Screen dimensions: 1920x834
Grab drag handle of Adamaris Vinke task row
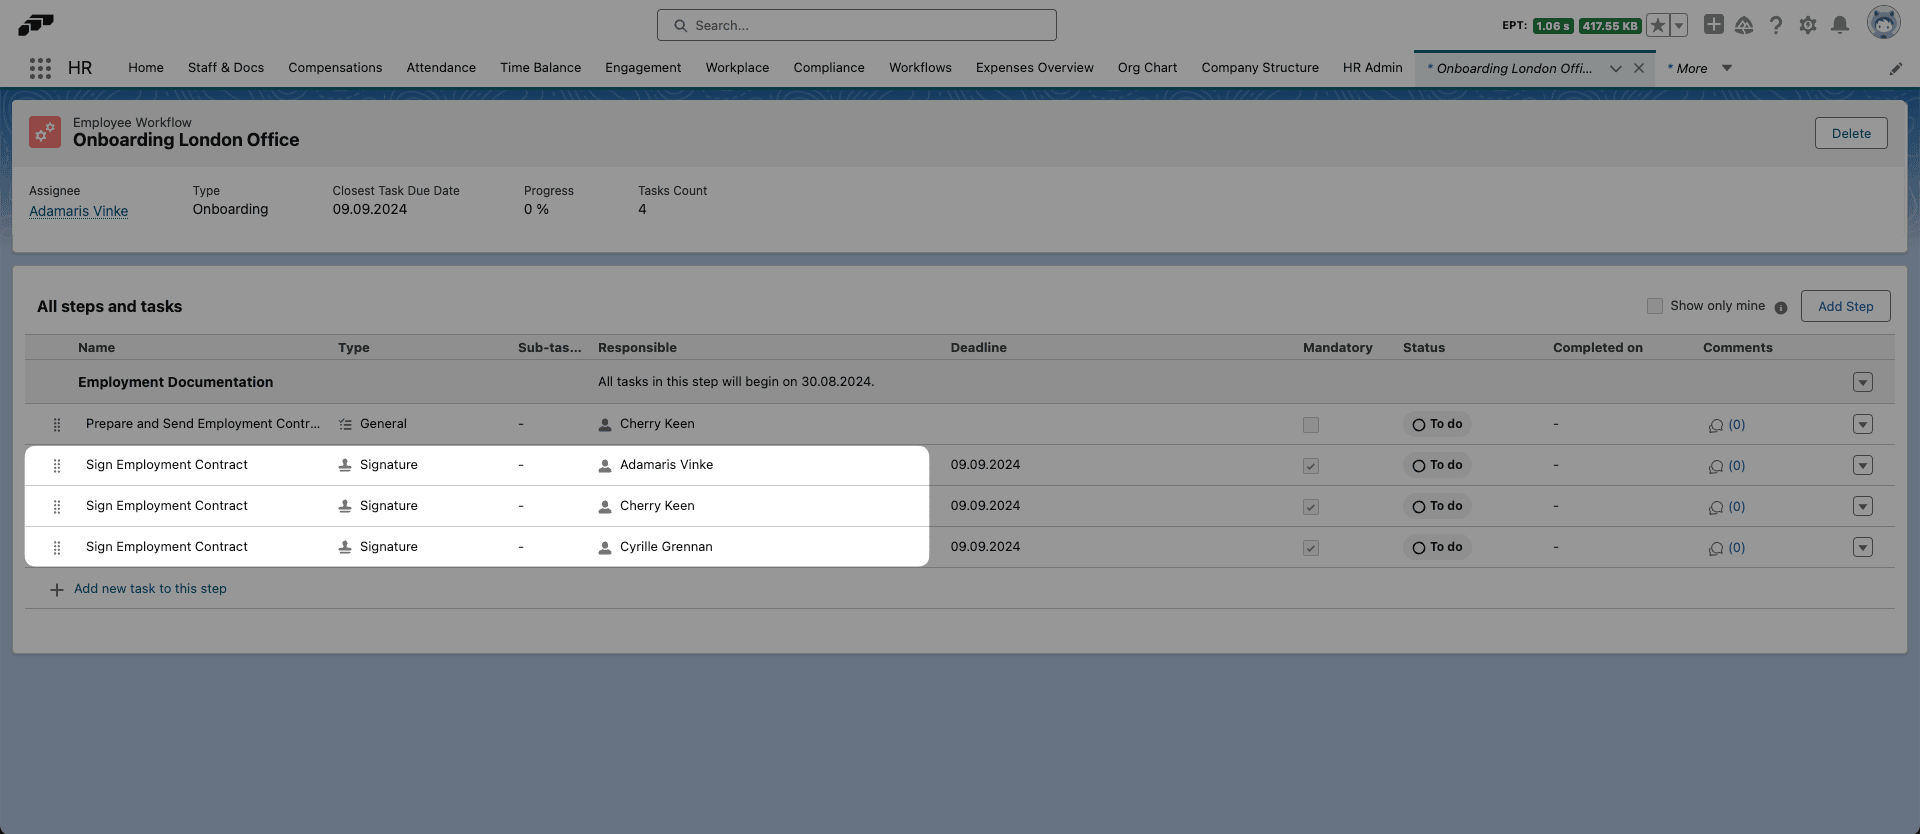[x=57, y=466]
